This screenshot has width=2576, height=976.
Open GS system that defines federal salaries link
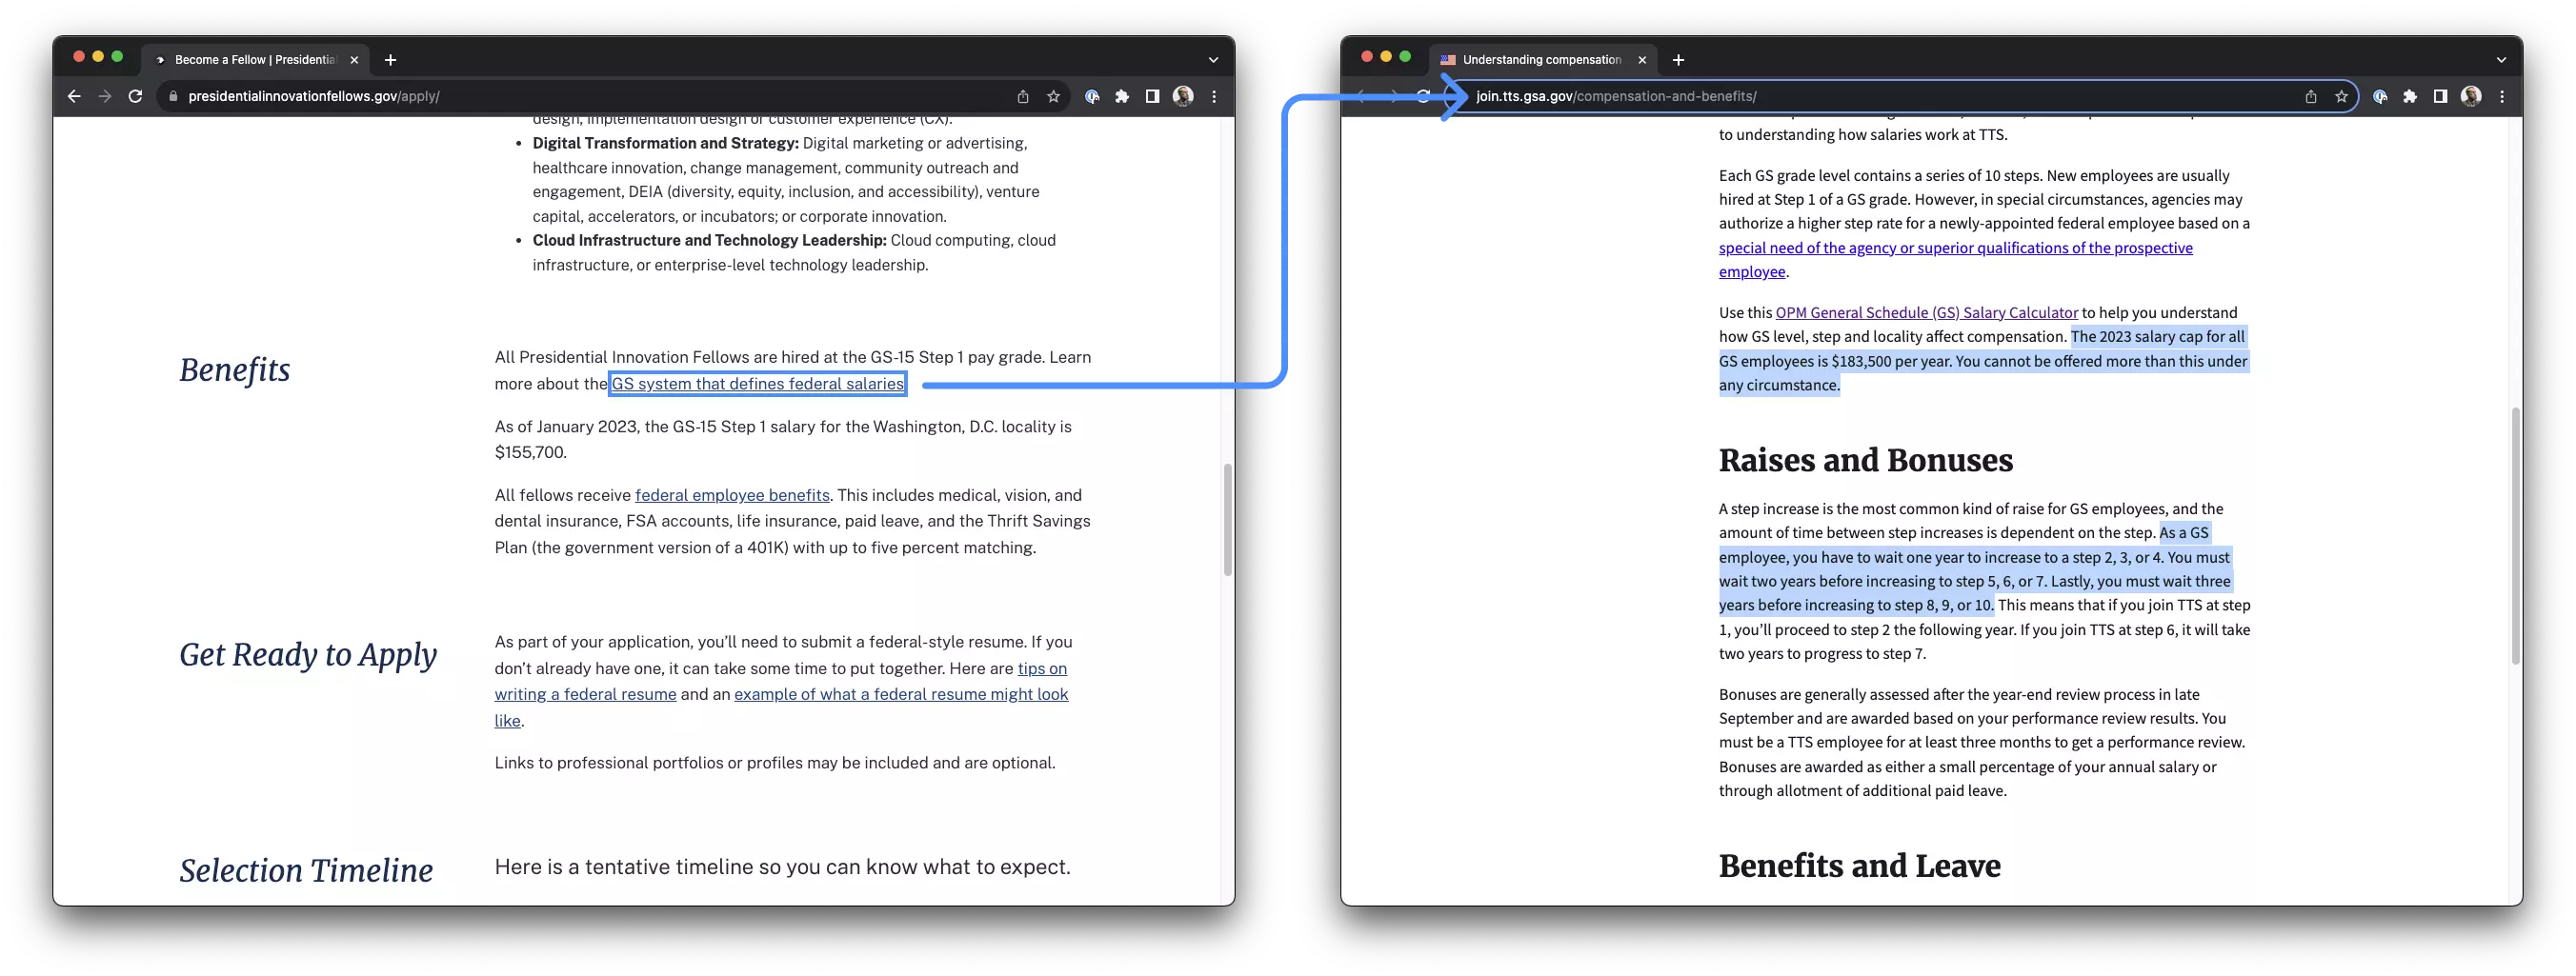tap(757, 384)
